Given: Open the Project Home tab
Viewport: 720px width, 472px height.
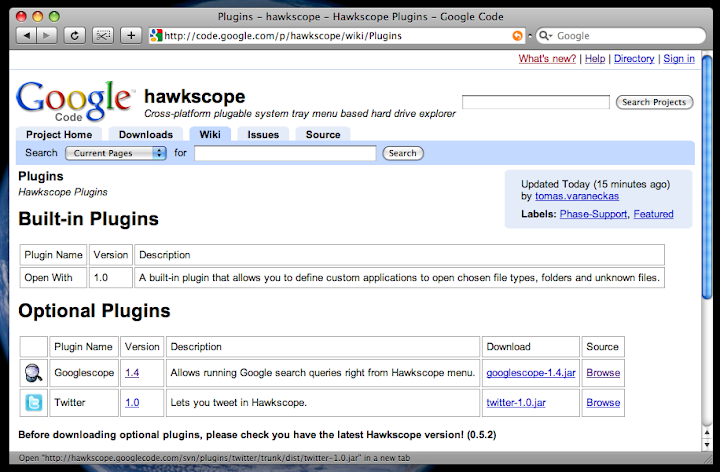Looking at the screenshot, I should pos(59,135).
